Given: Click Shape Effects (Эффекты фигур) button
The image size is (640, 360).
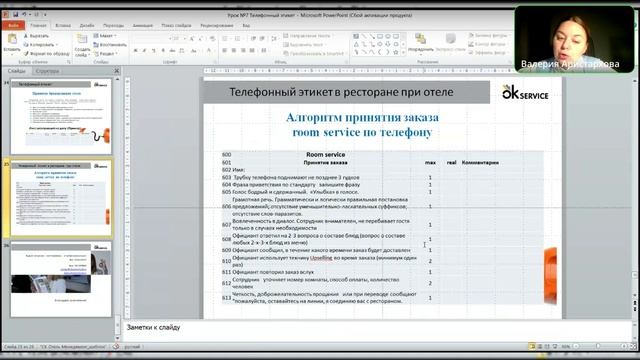Looking at the screenshot, I should (x=489, y=53).
